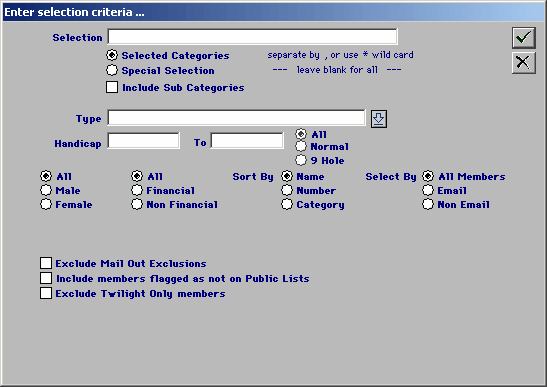Screen dimensions: 547x387
Task: Click the Handicap label
Action: pyautogui.click(x=78, y=144)
